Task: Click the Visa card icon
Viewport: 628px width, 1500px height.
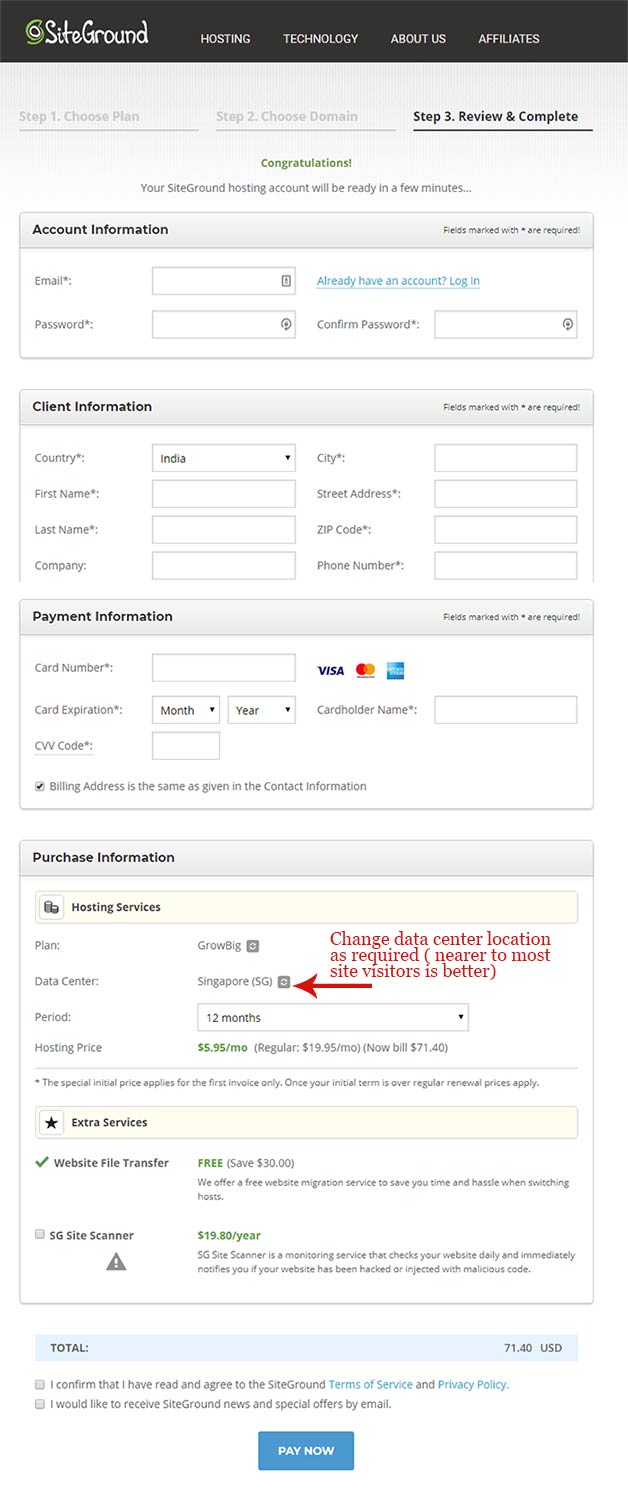Action: [x=330, y=671]
